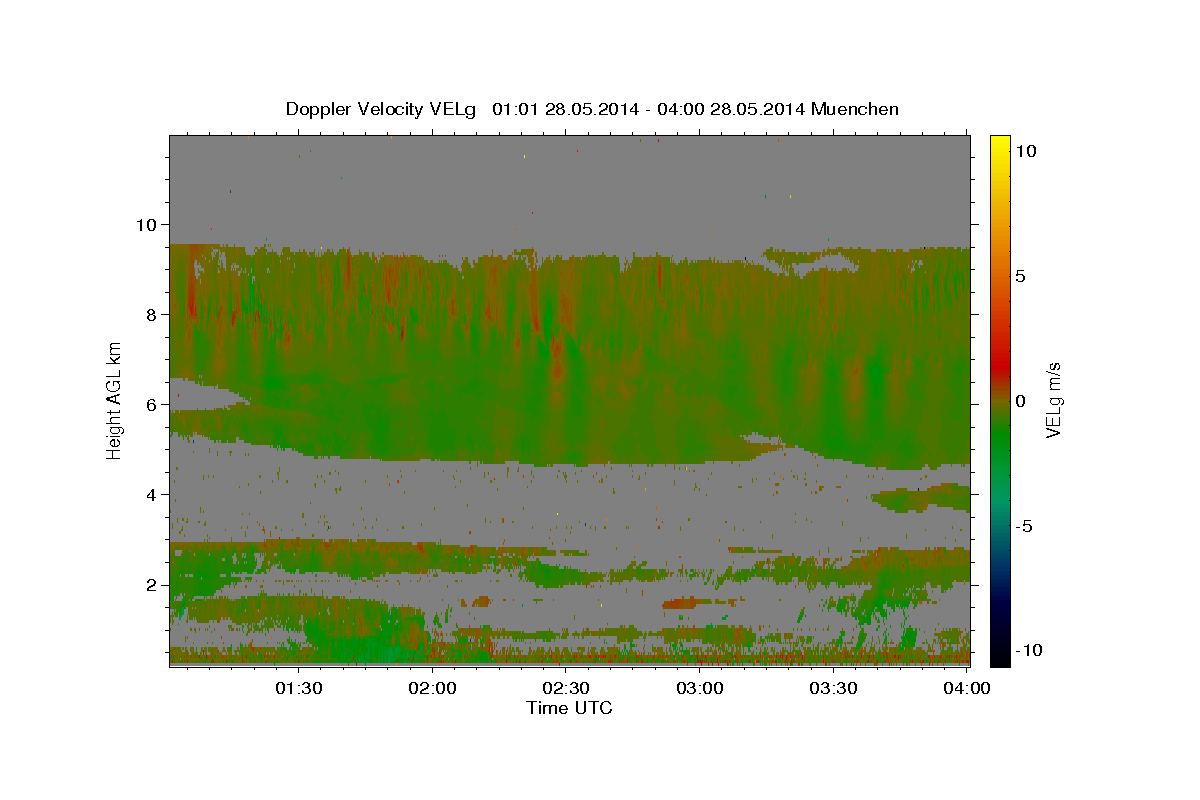
Task: Click the 03:30 time tick label
Action: tap(835, 688)
